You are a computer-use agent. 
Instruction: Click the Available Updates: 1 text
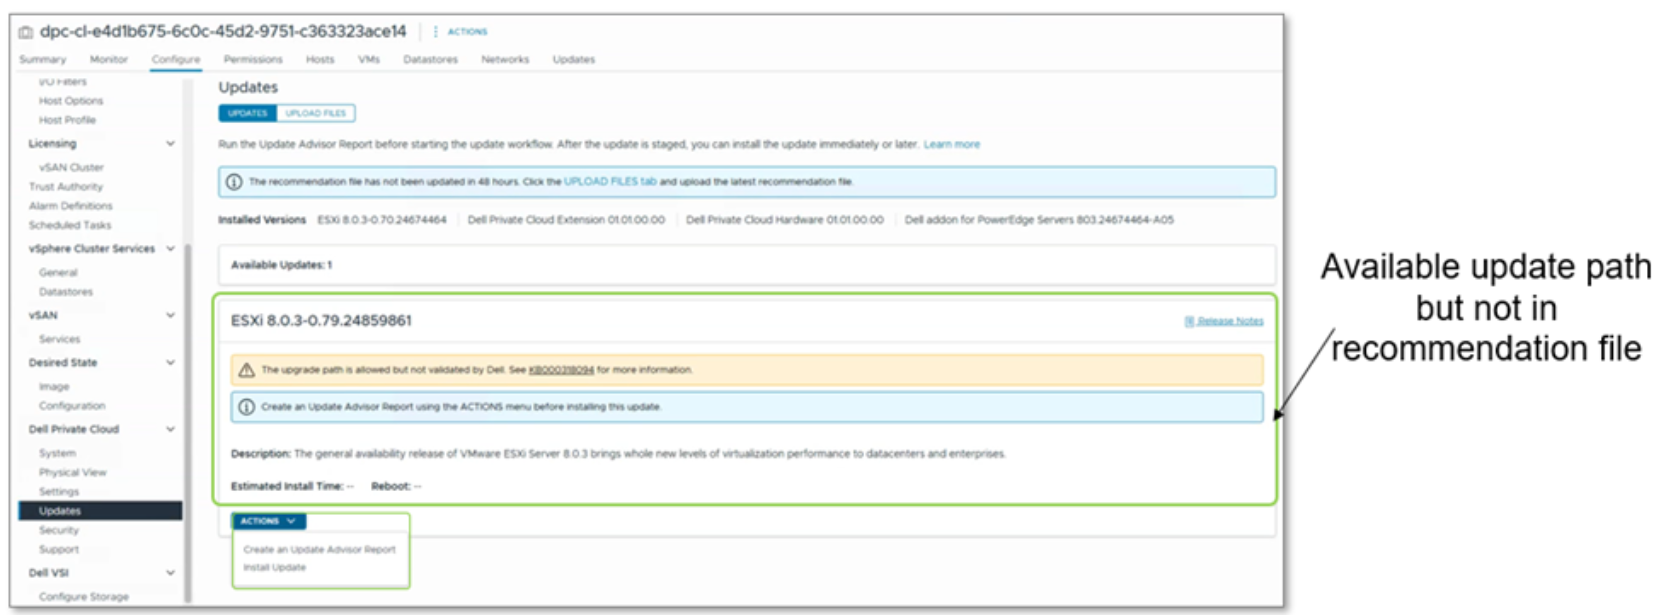click(x=281, y=265)
